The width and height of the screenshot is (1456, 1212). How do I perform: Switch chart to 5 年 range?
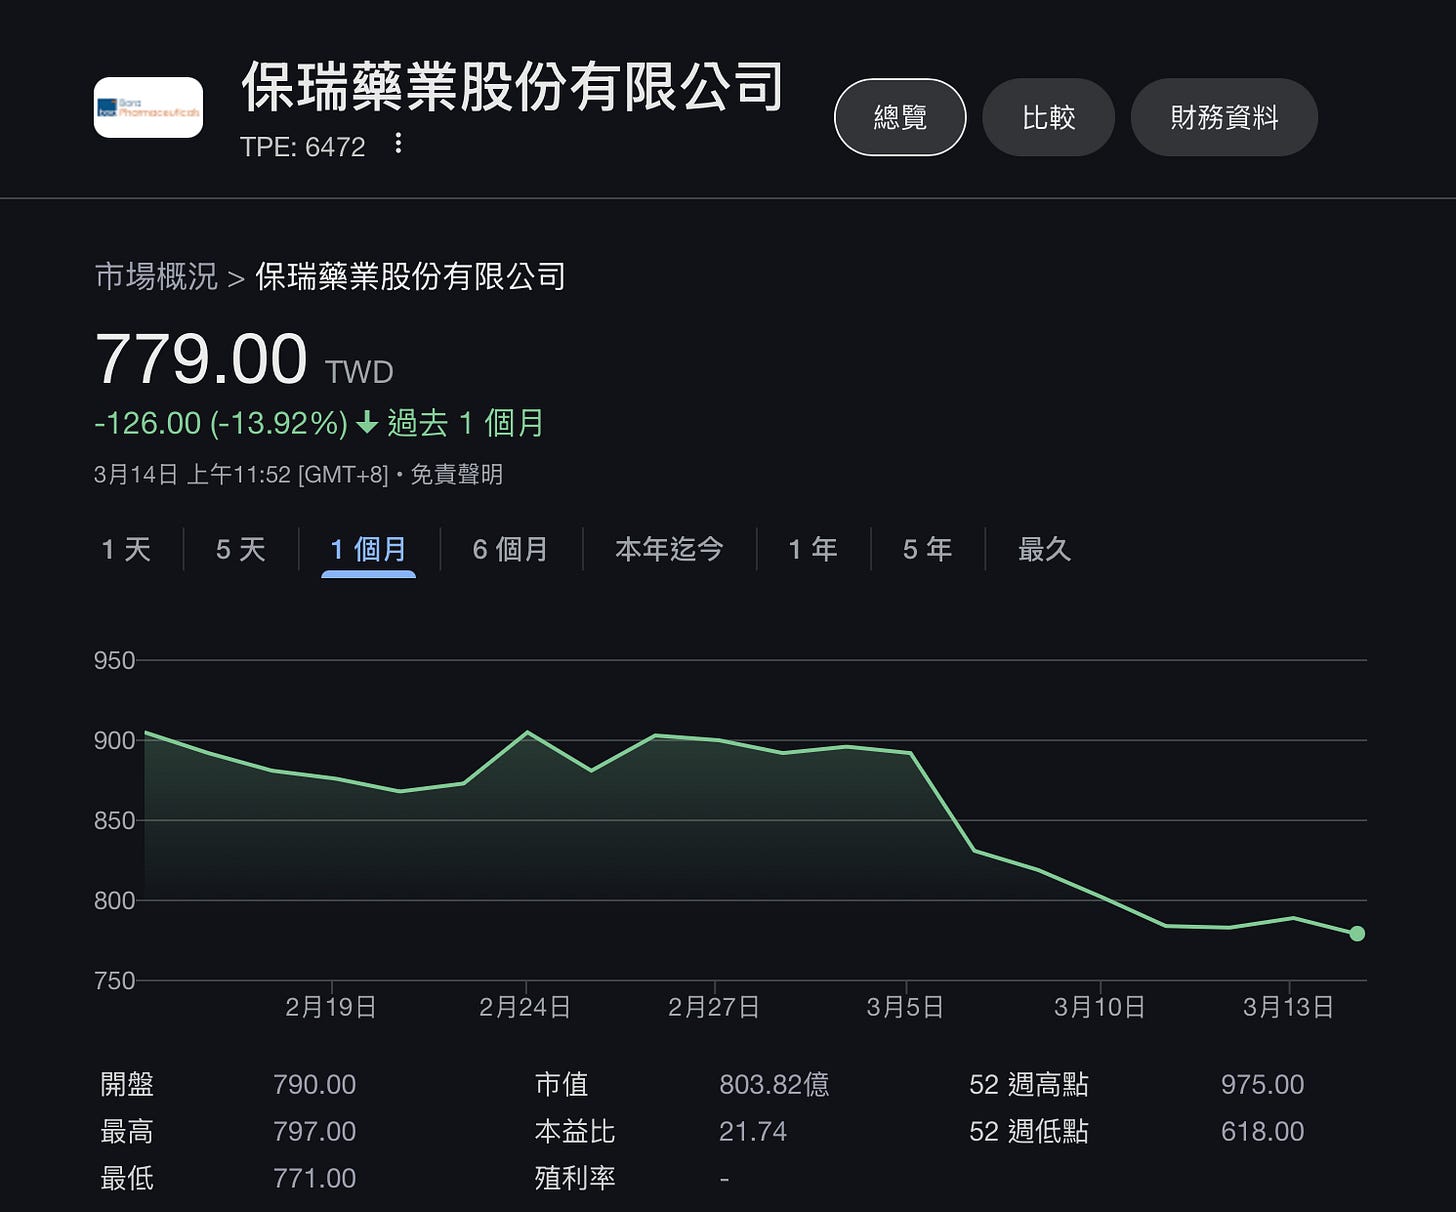(927, 549)
